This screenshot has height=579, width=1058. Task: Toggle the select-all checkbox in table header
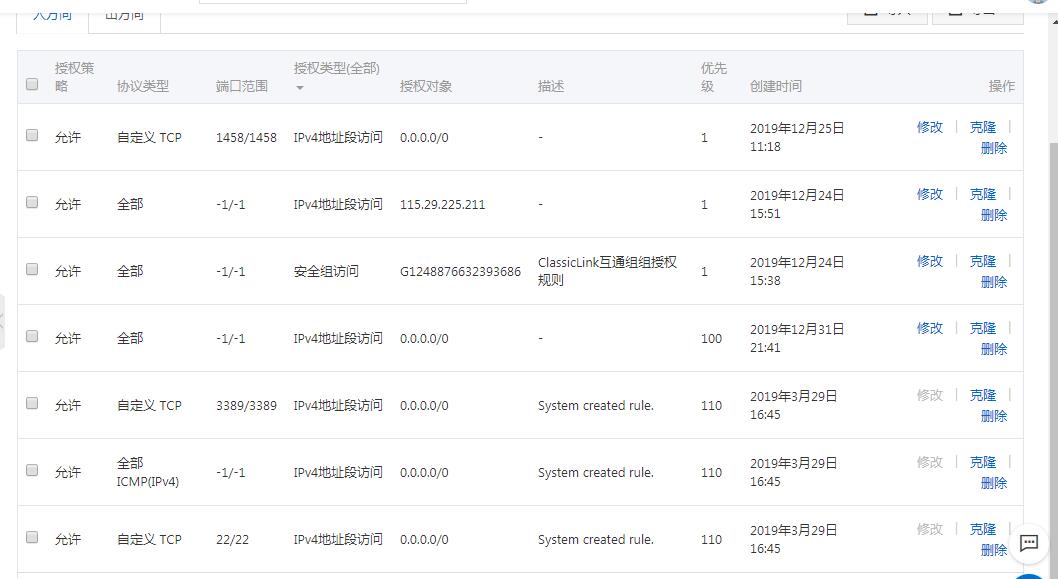(x=32, y=84)
